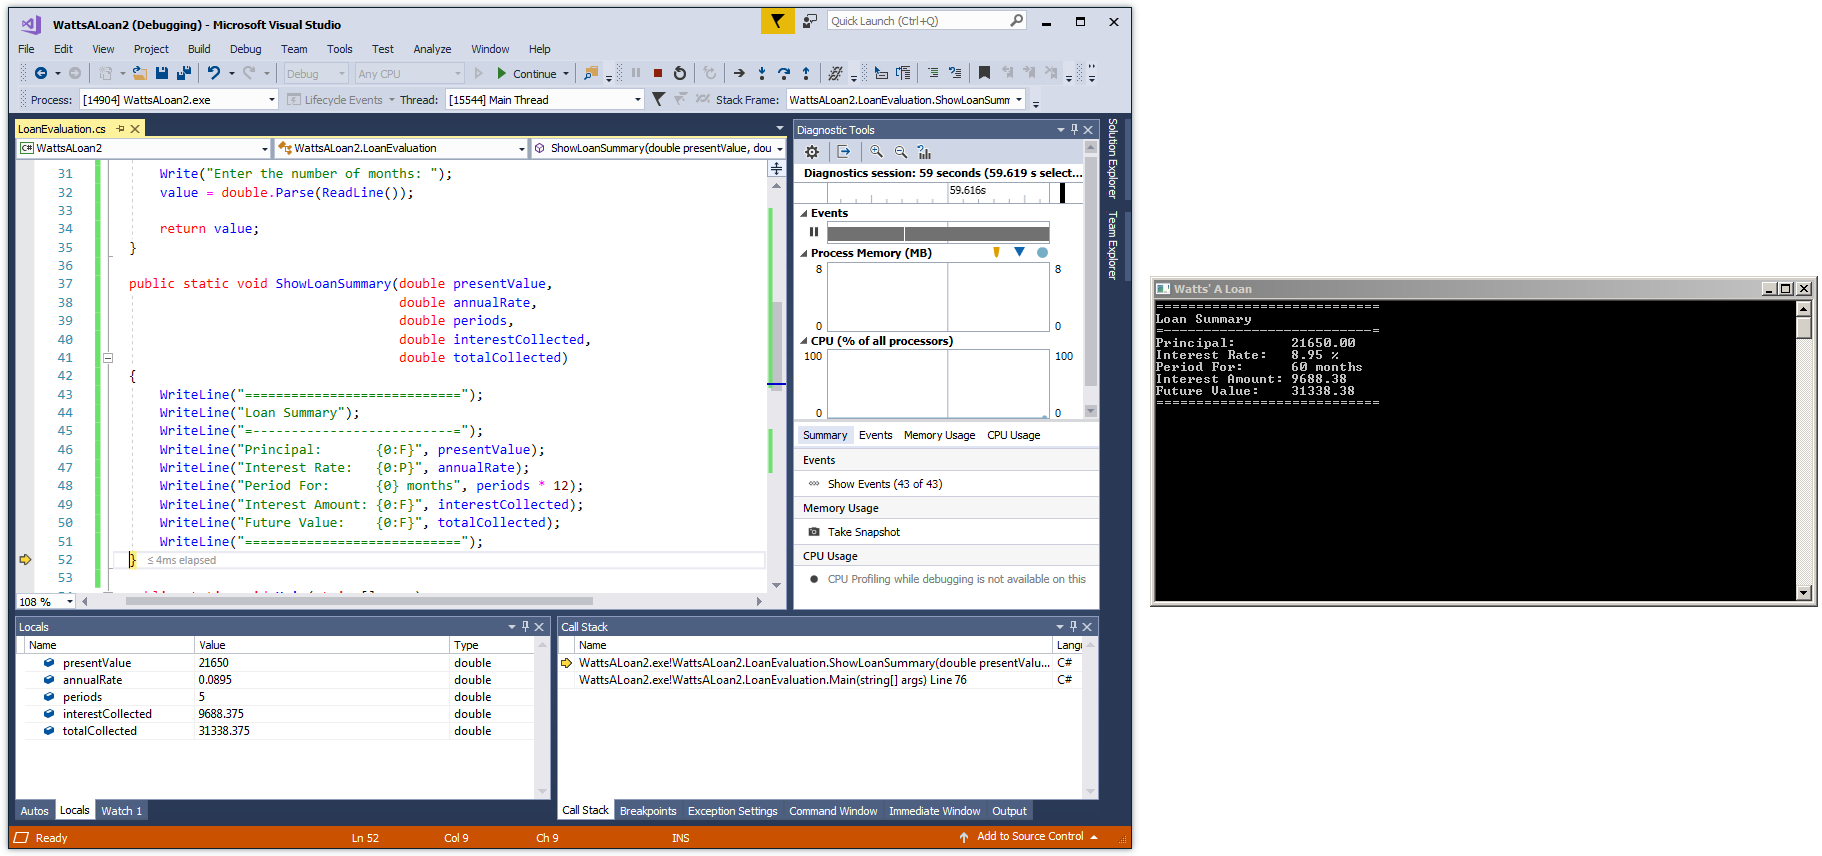This screenshot has width=1822, height=856.
Task: Click Add to Source Control in status bar
Action: click(1030, 837)
